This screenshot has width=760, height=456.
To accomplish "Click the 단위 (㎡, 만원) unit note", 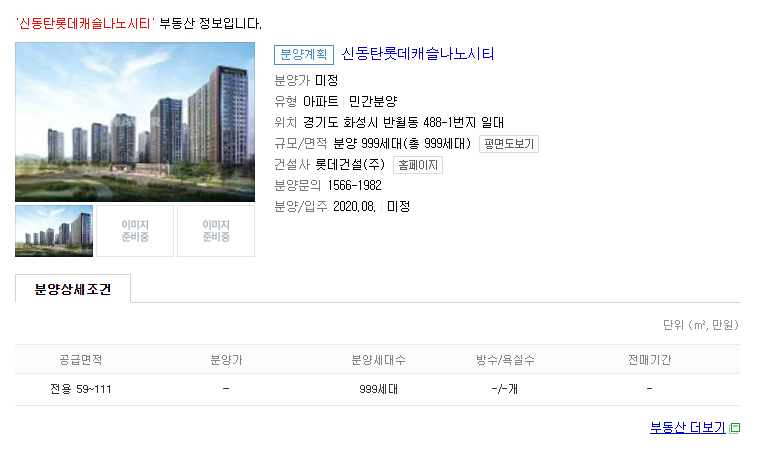I will (x=701, y=325).
